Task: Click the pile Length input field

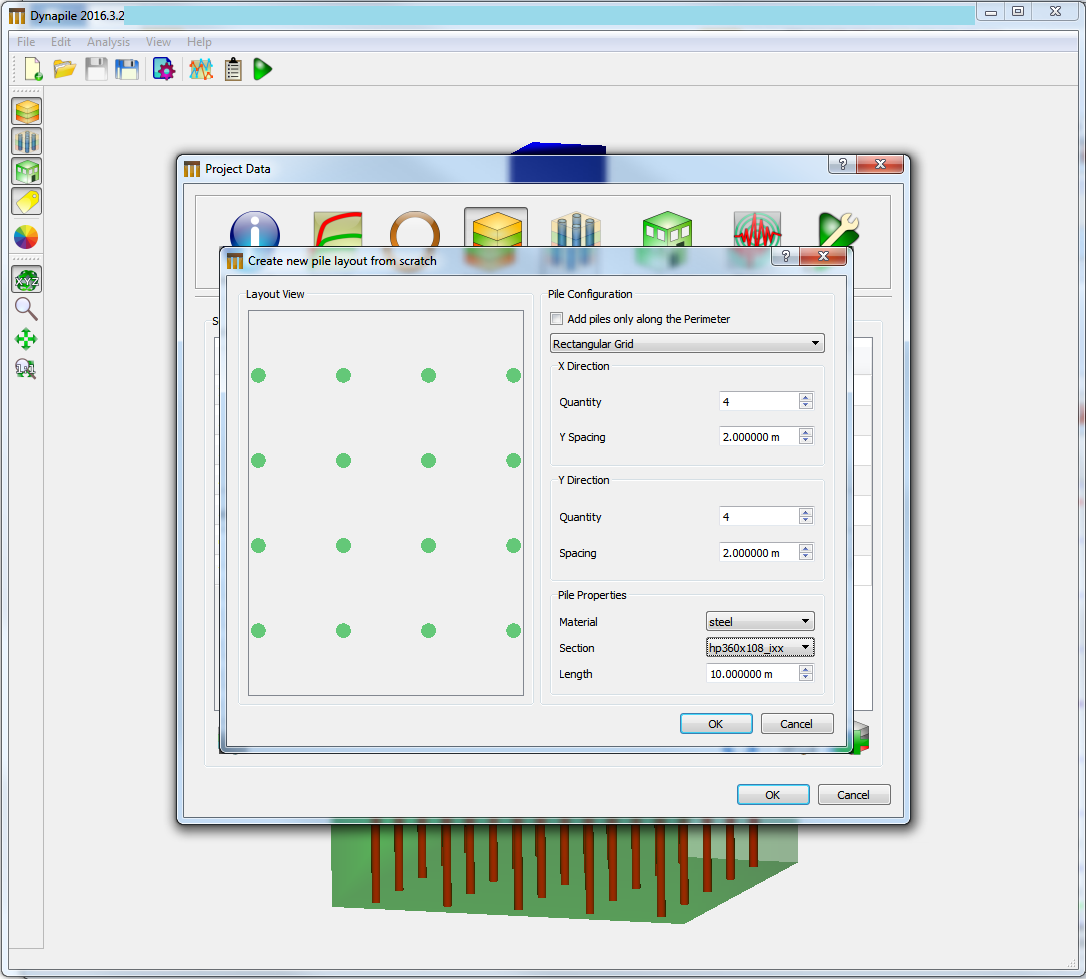Action: click(x=753, y=674)
